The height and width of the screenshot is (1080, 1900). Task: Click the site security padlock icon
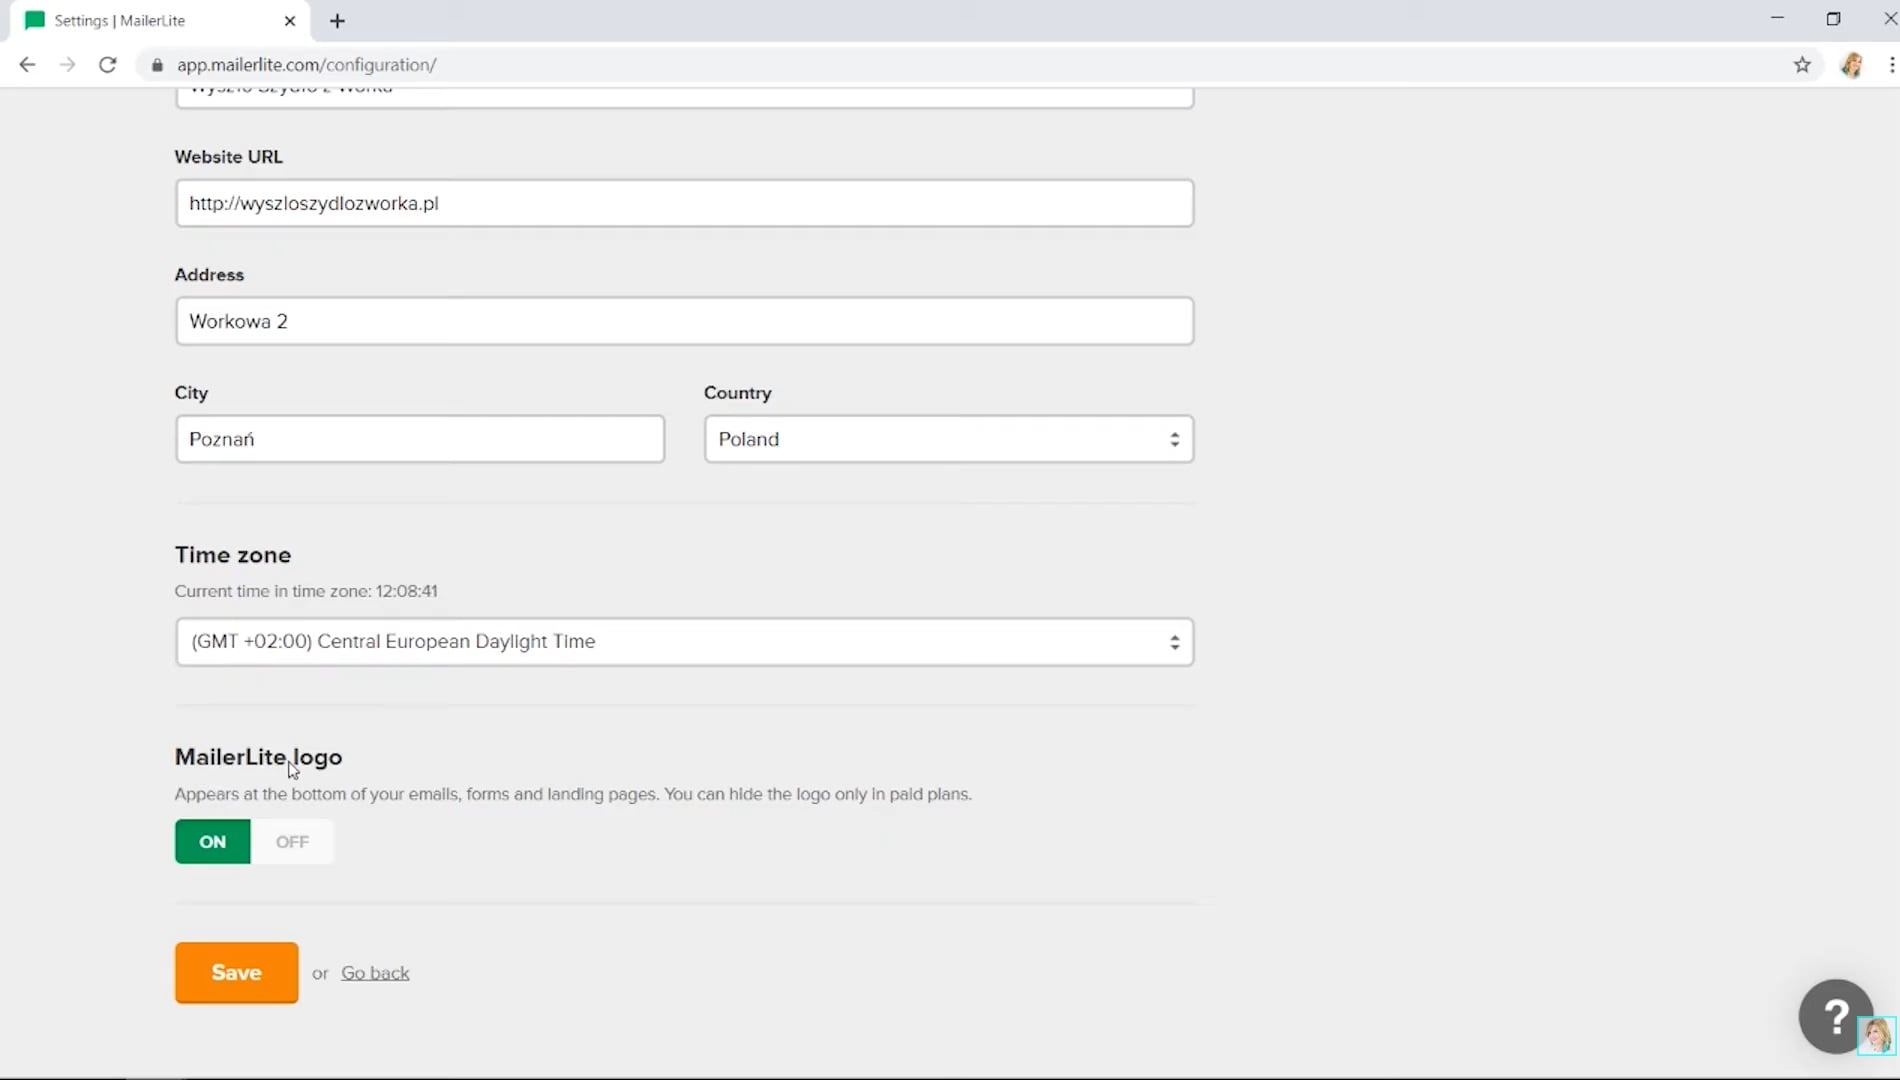(x=157, y=65)
